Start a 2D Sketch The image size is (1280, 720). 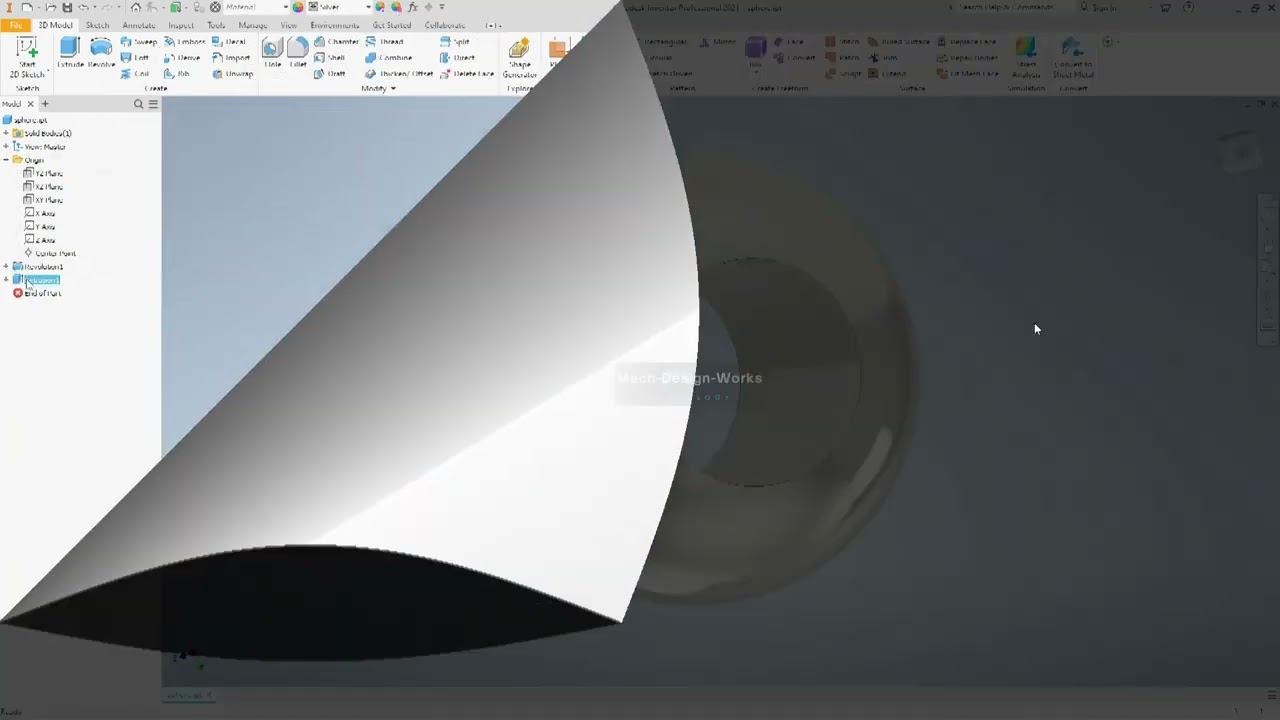pyautogui.click(x=27, y=58)
